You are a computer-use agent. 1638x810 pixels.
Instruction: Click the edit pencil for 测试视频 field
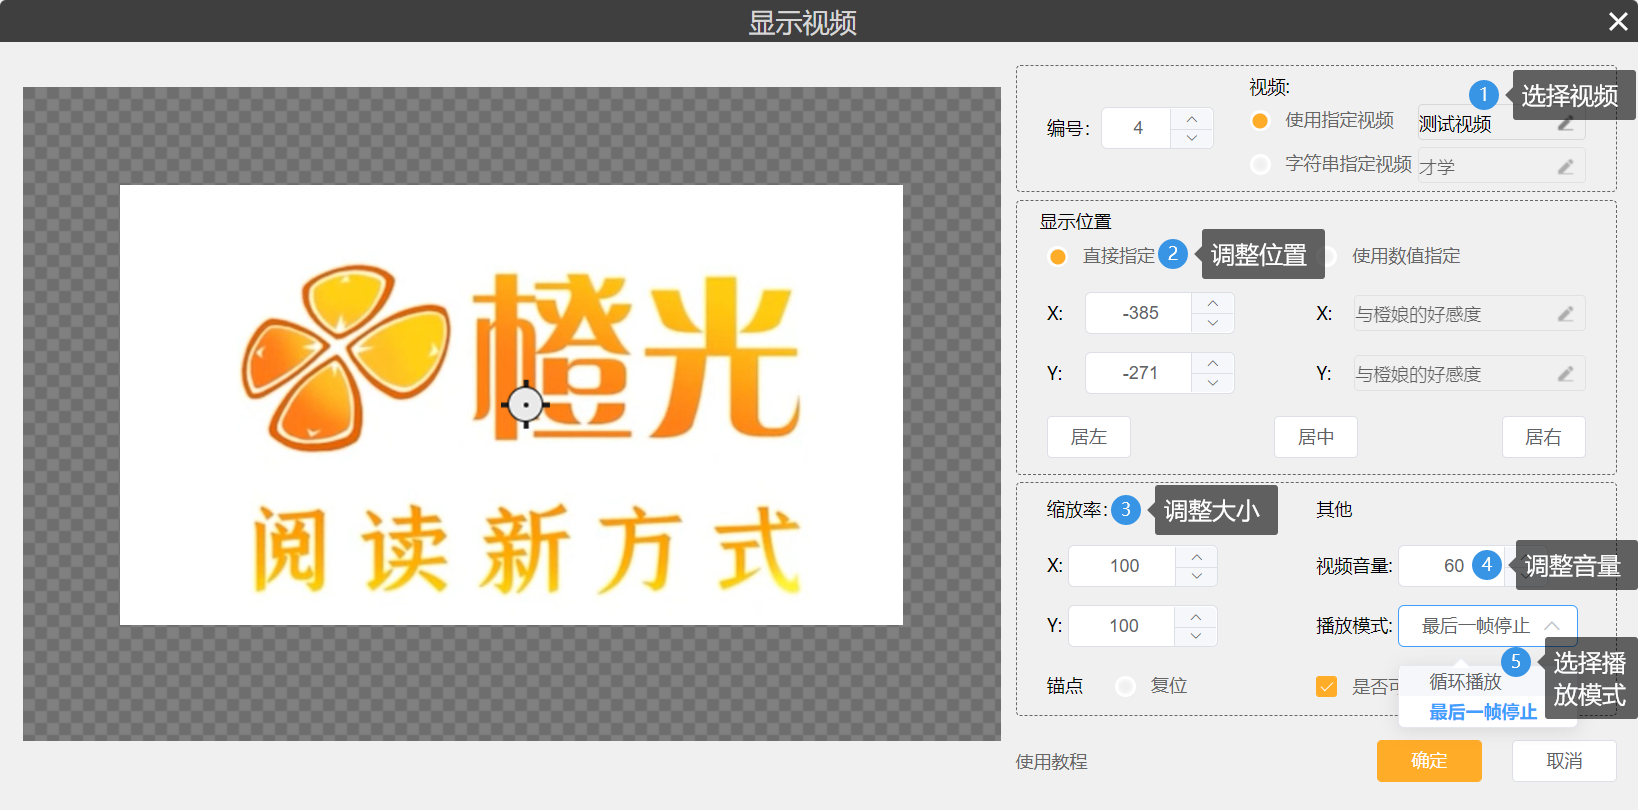(x=1566, y=124)
